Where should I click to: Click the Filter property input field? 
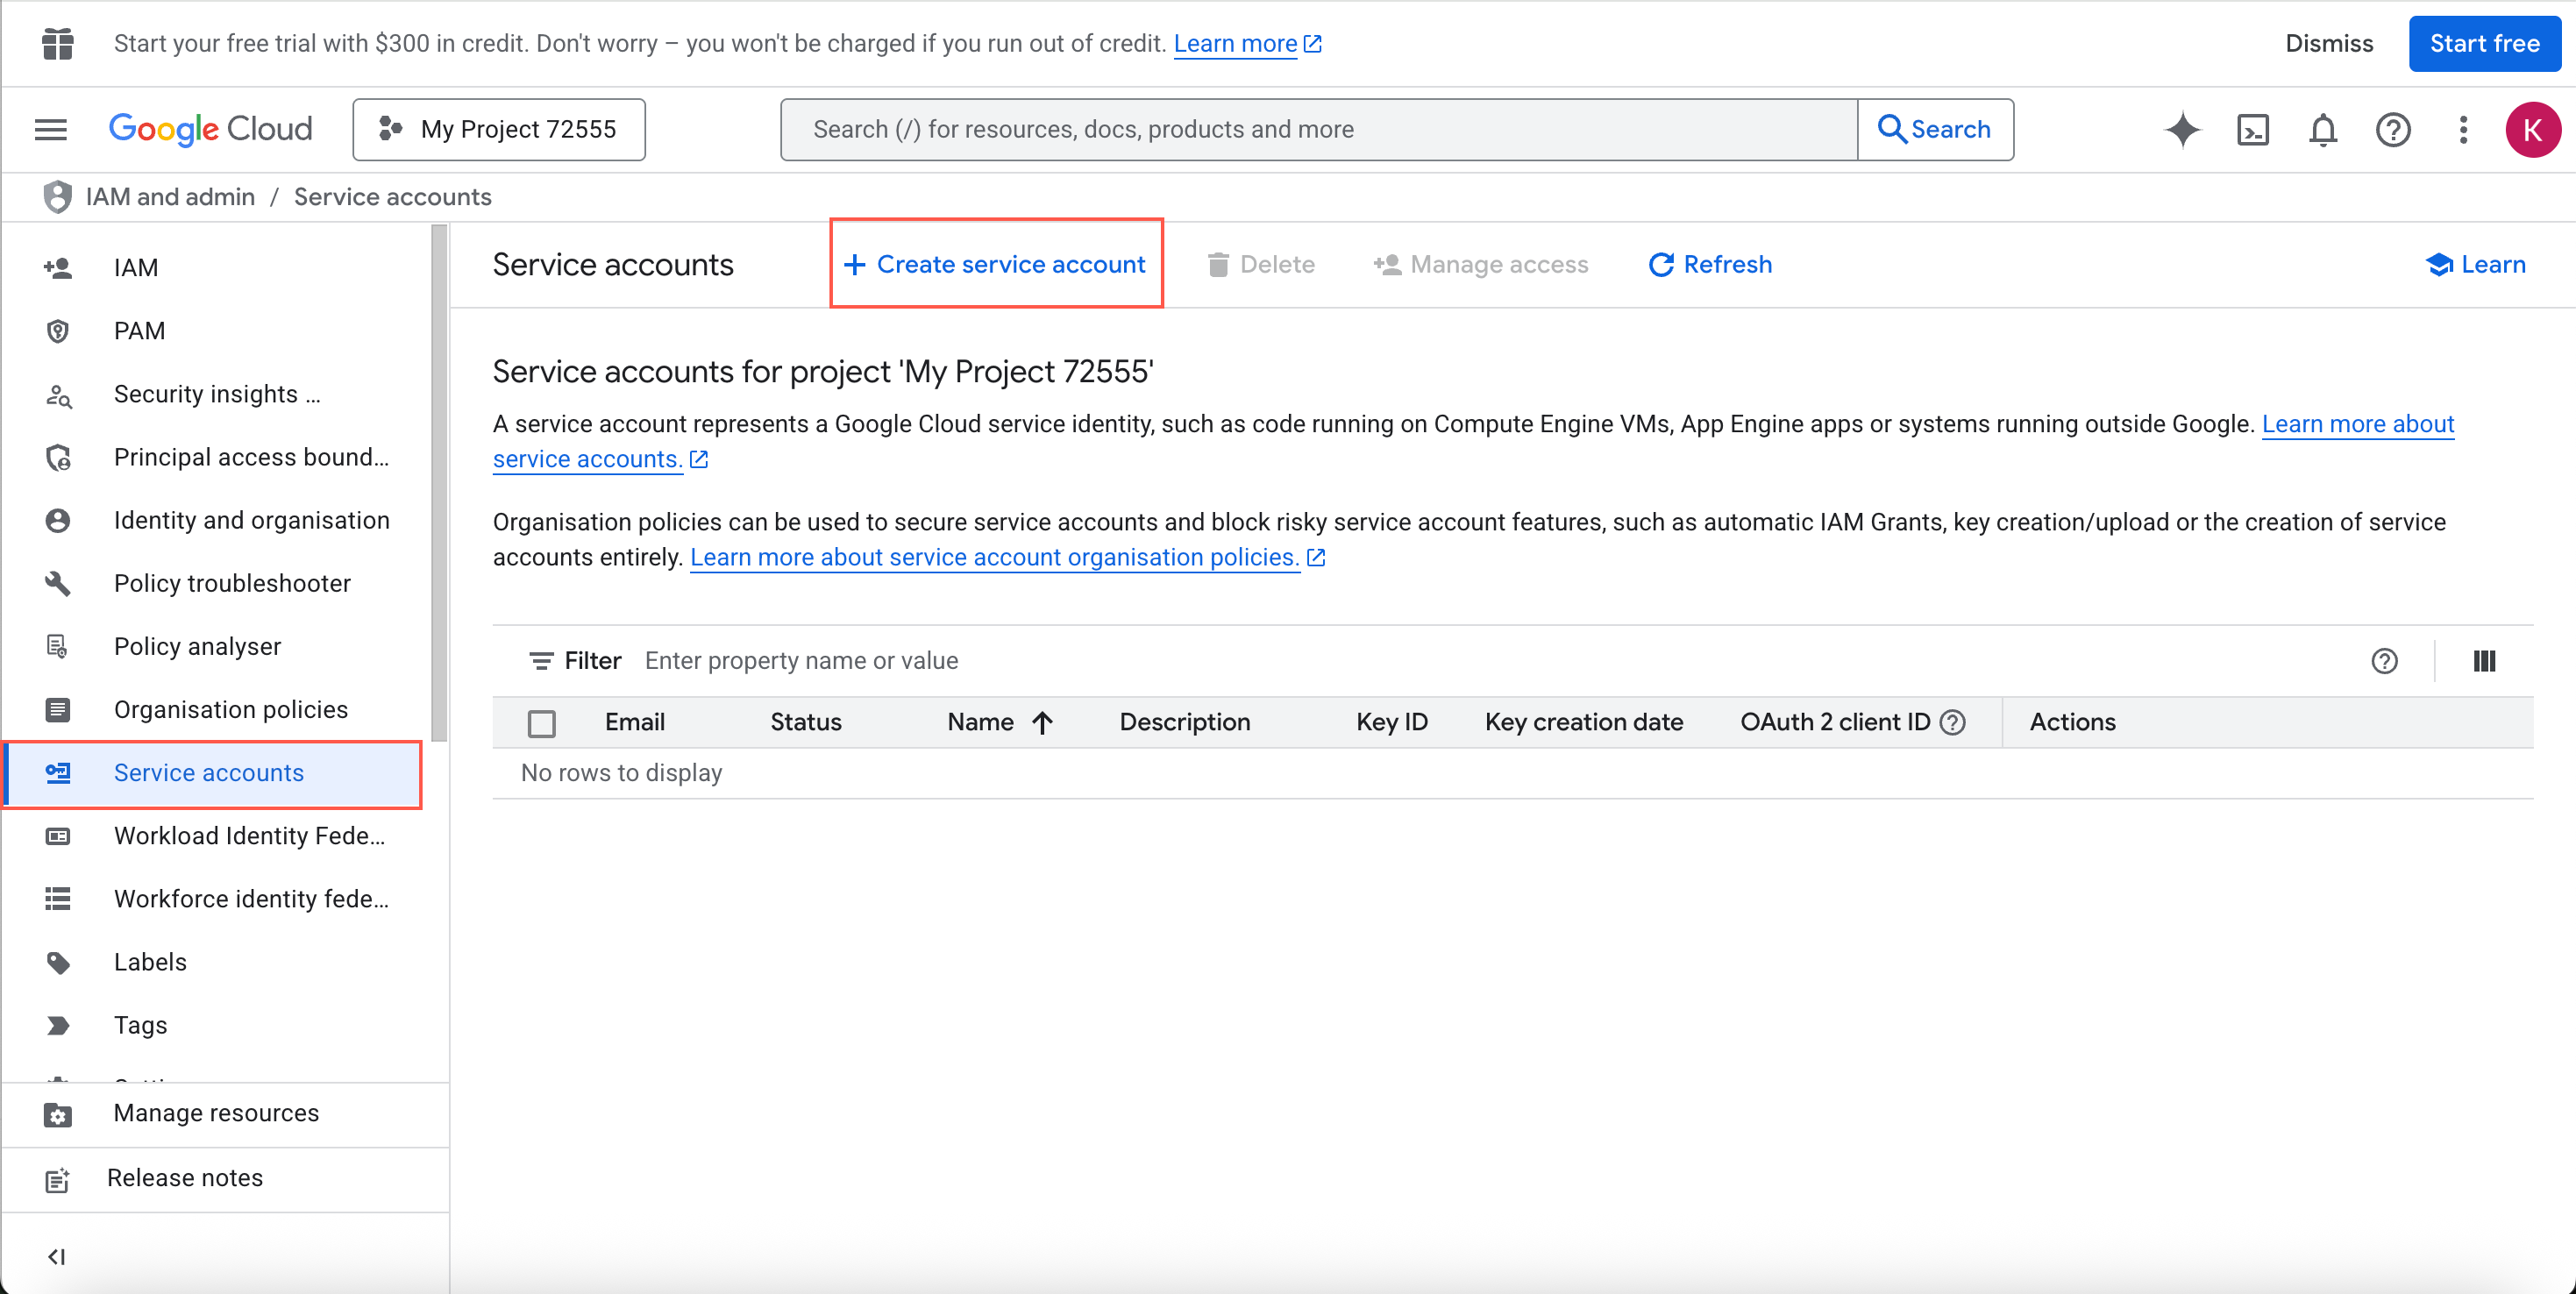coord(1400,661)
